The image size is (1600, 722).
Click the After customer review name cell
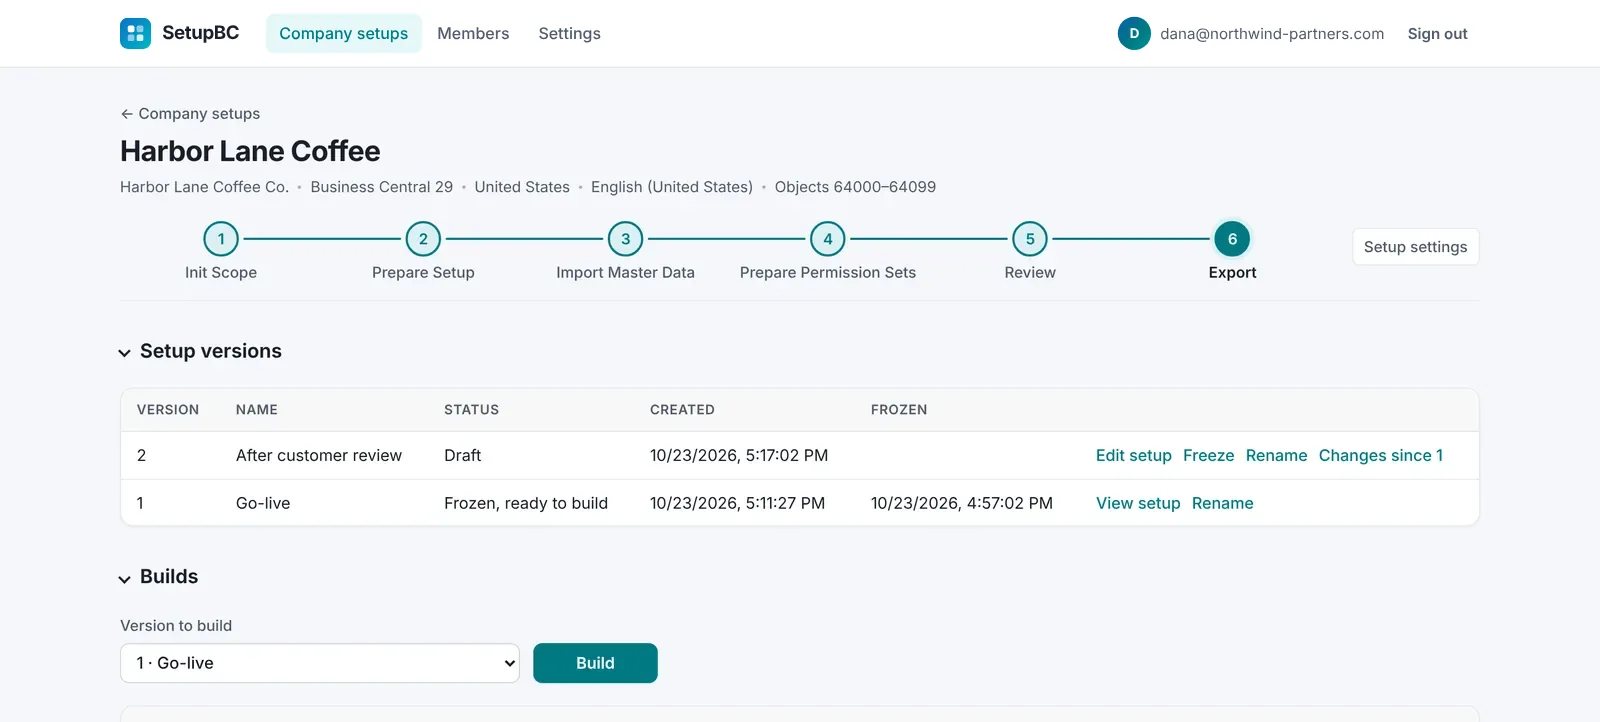click(x=319, y=455)
